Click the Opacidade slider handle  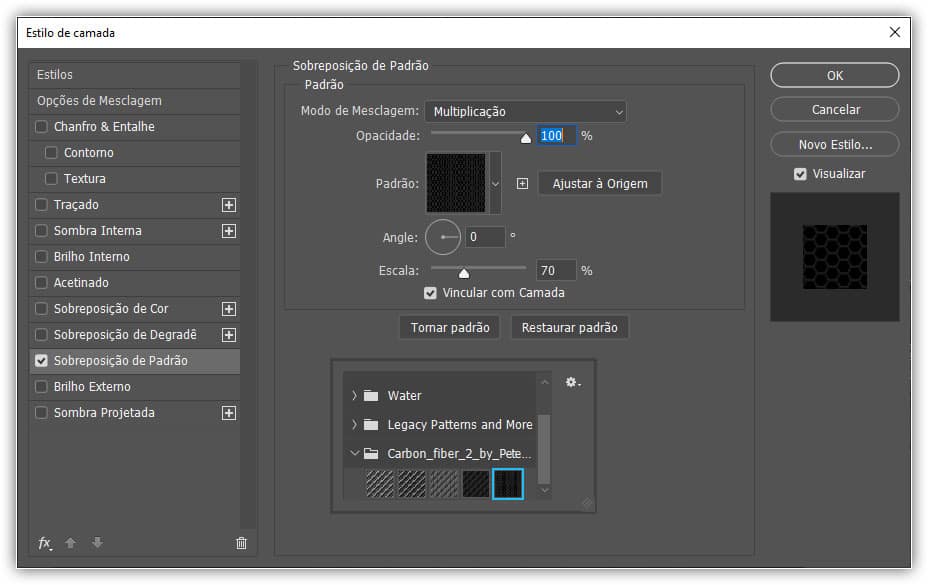pos(526,139)
